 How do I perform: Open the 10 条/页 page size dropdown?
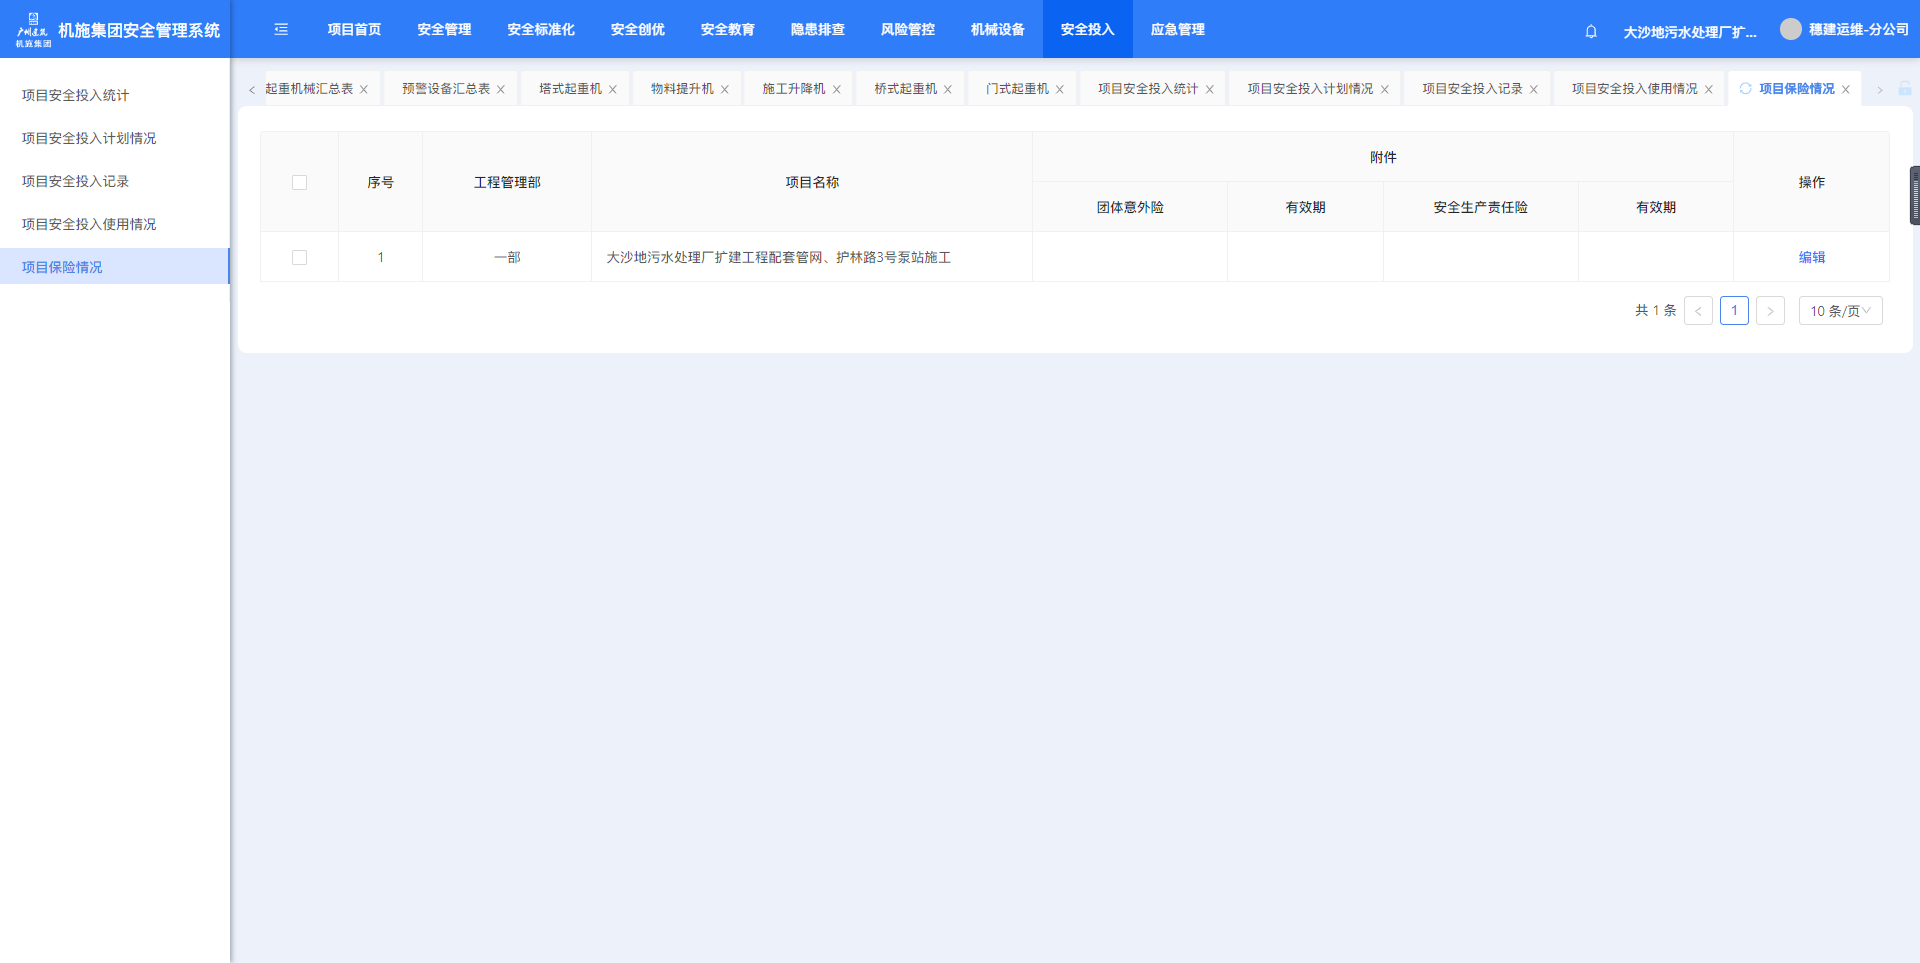pyautogui.click(x=1840, y=311)
